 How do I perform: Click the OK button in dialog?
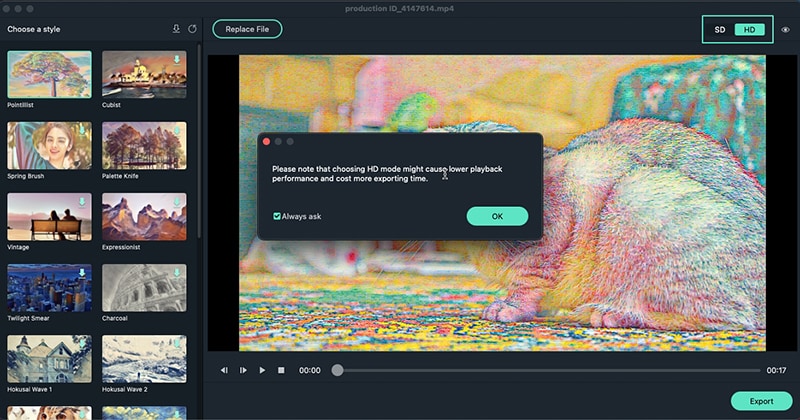497,216
